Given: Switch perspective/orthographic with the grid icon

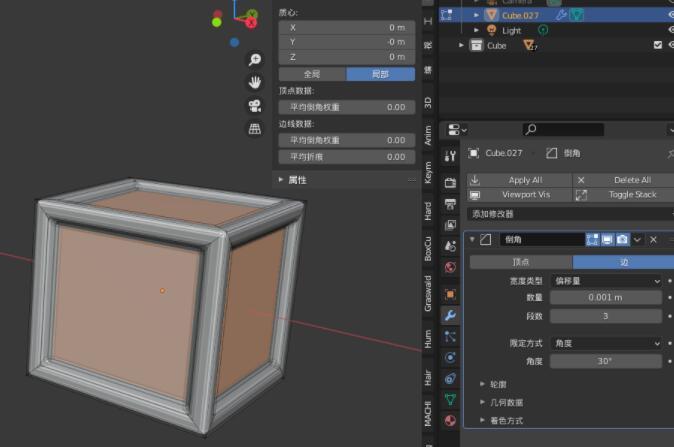Looking at the screenshot, I should click(254, 129).
